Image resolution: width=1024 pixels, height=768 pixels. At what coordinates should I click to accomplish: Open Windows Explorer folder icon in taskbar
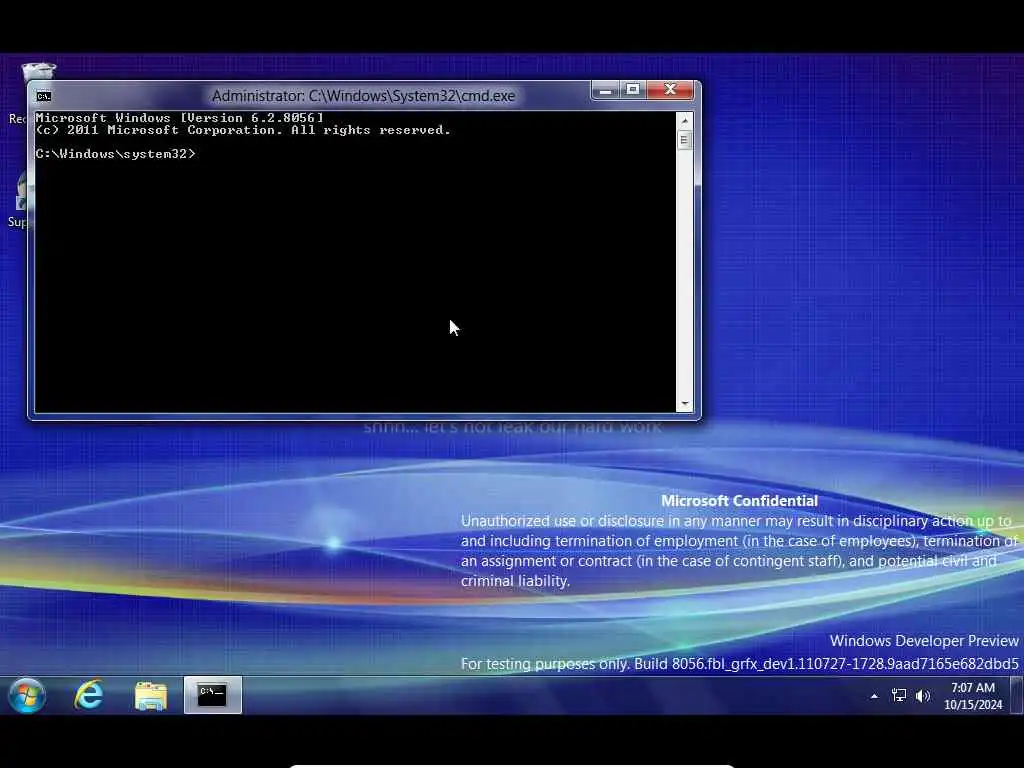click(x=151, y=696)
